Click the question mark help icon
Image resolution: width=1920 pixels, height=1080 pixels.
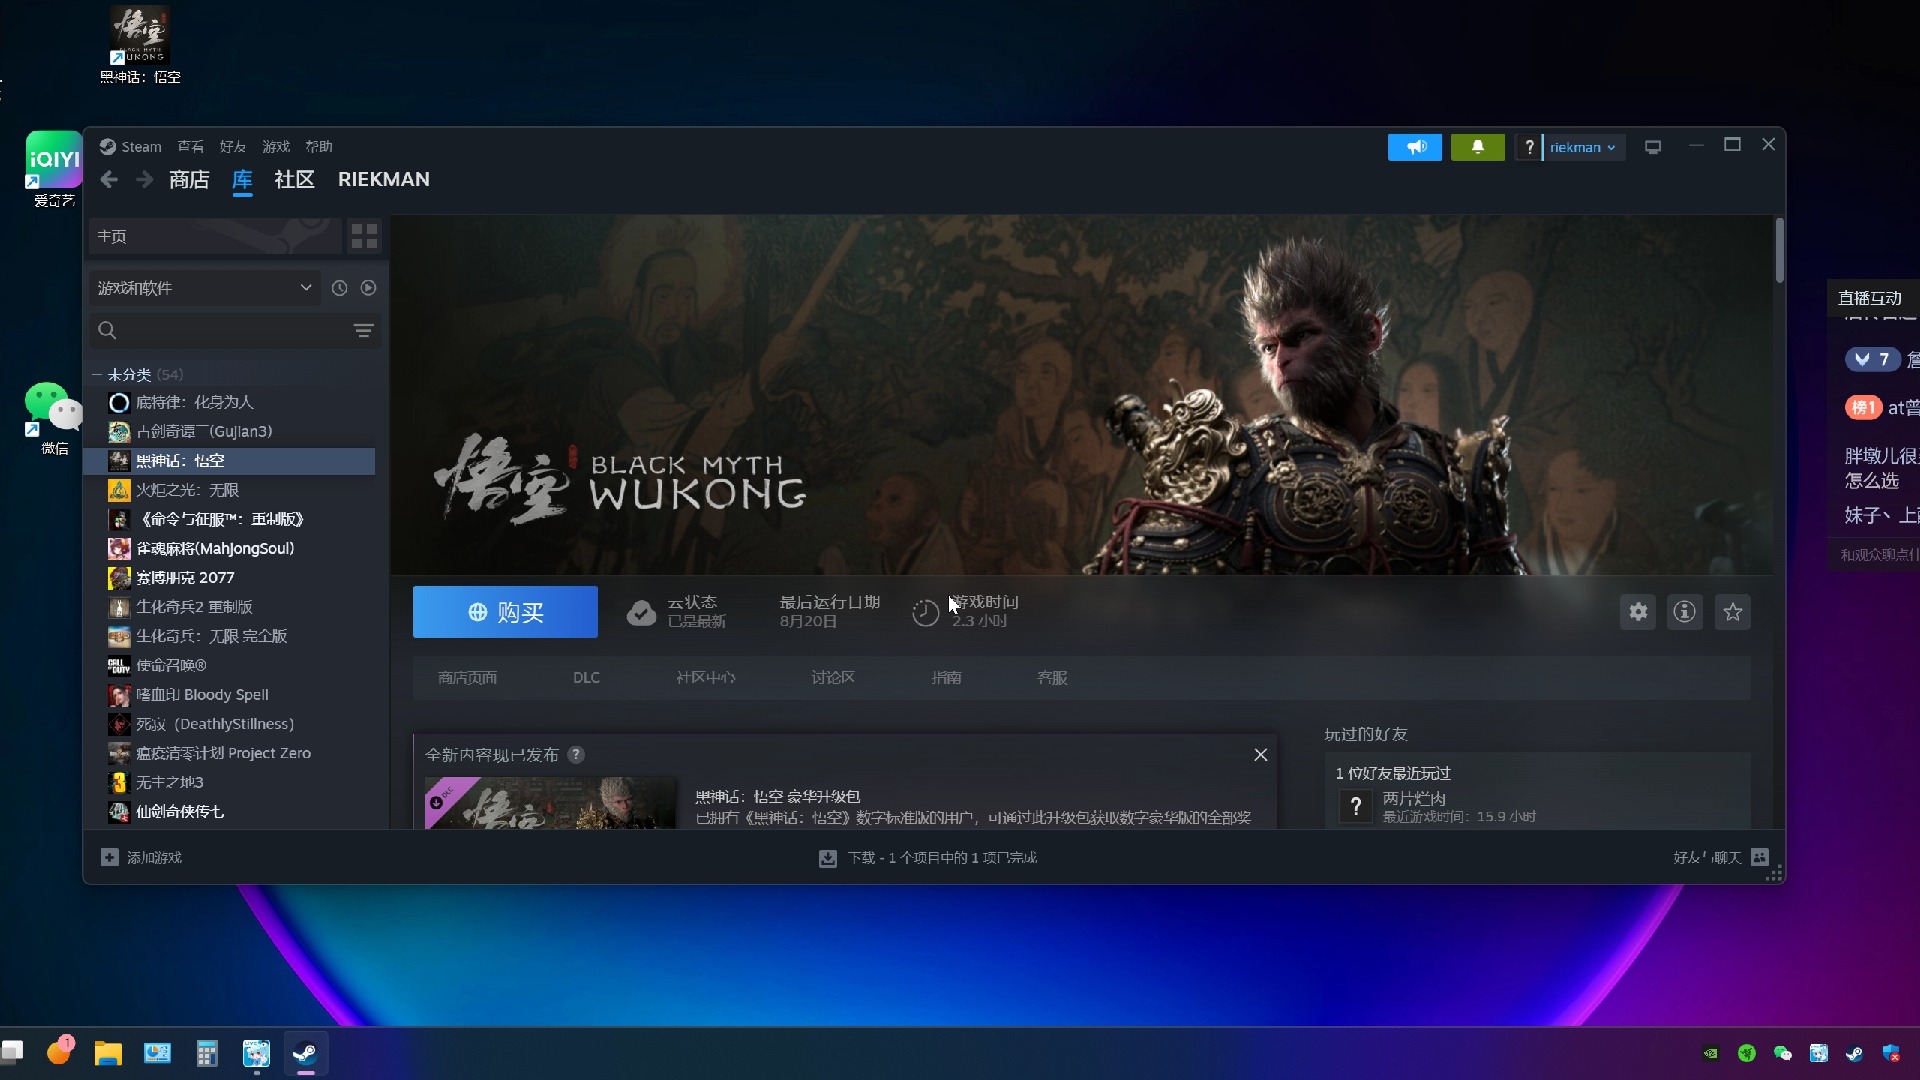pyautogui.click(x=1528, y=147)
